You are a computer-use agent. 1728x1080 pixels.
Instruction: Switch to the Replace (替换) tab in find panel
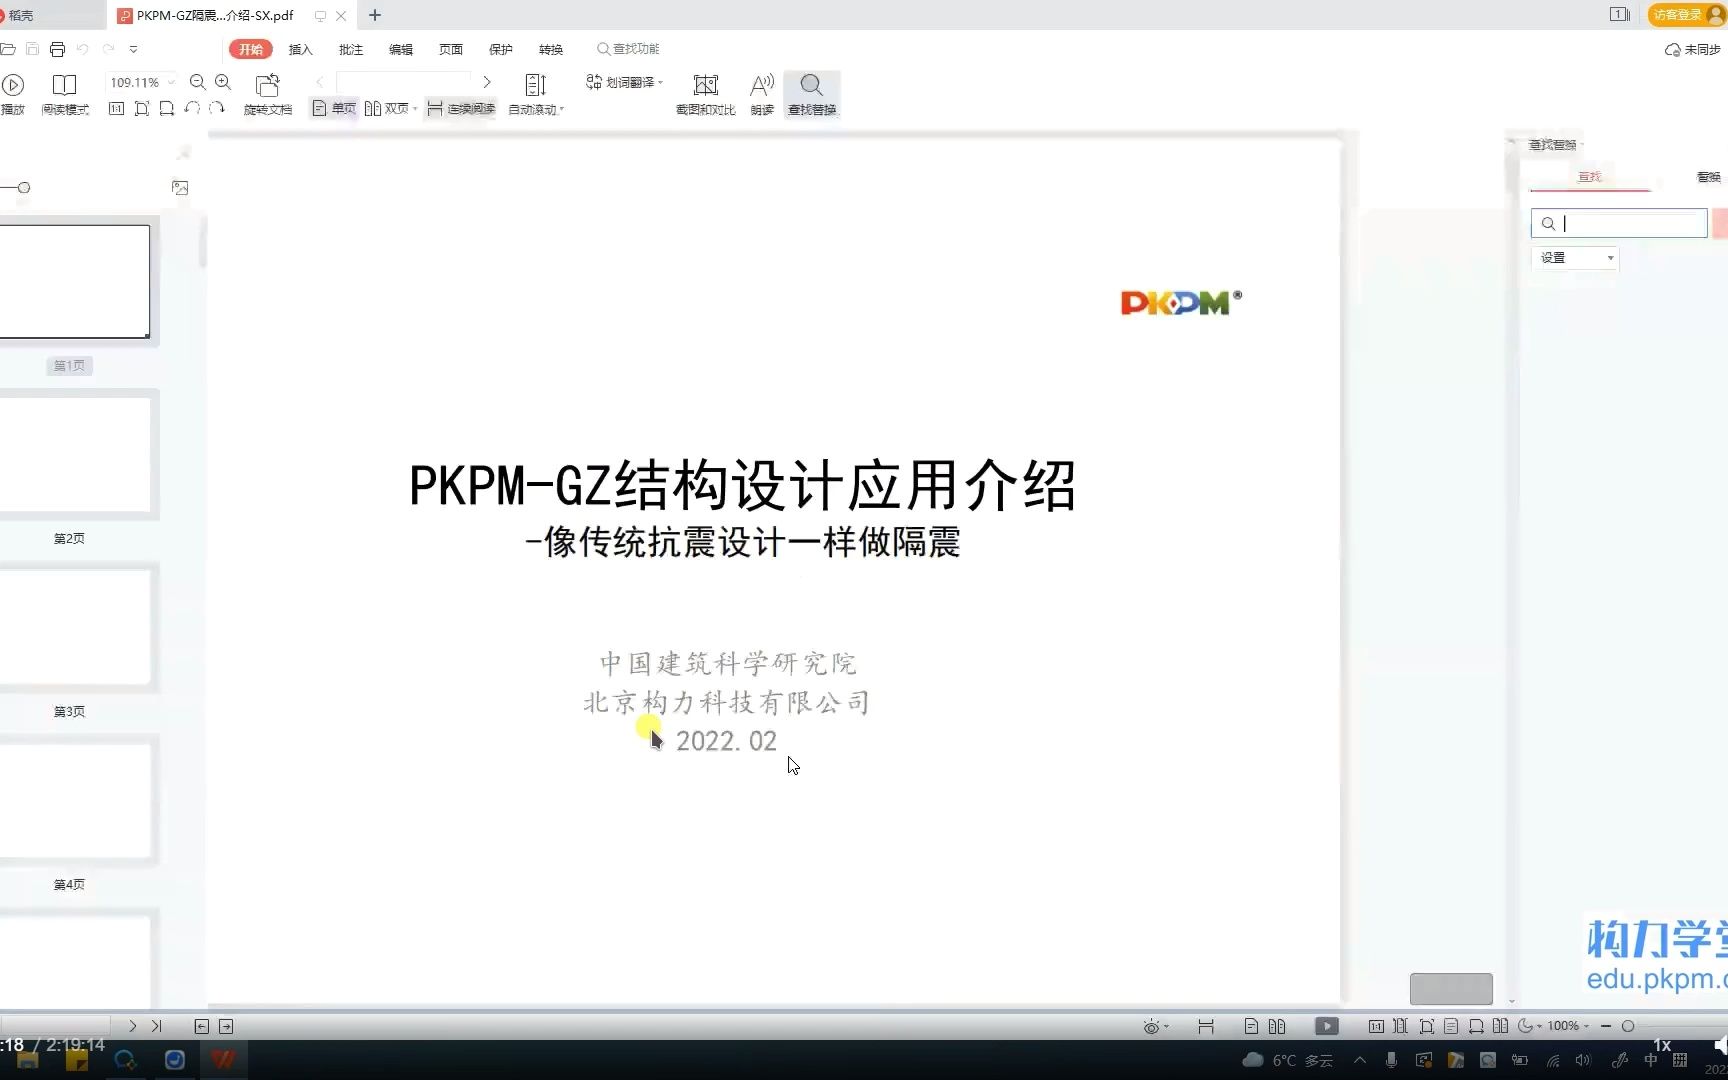[x=1709, y=177]
